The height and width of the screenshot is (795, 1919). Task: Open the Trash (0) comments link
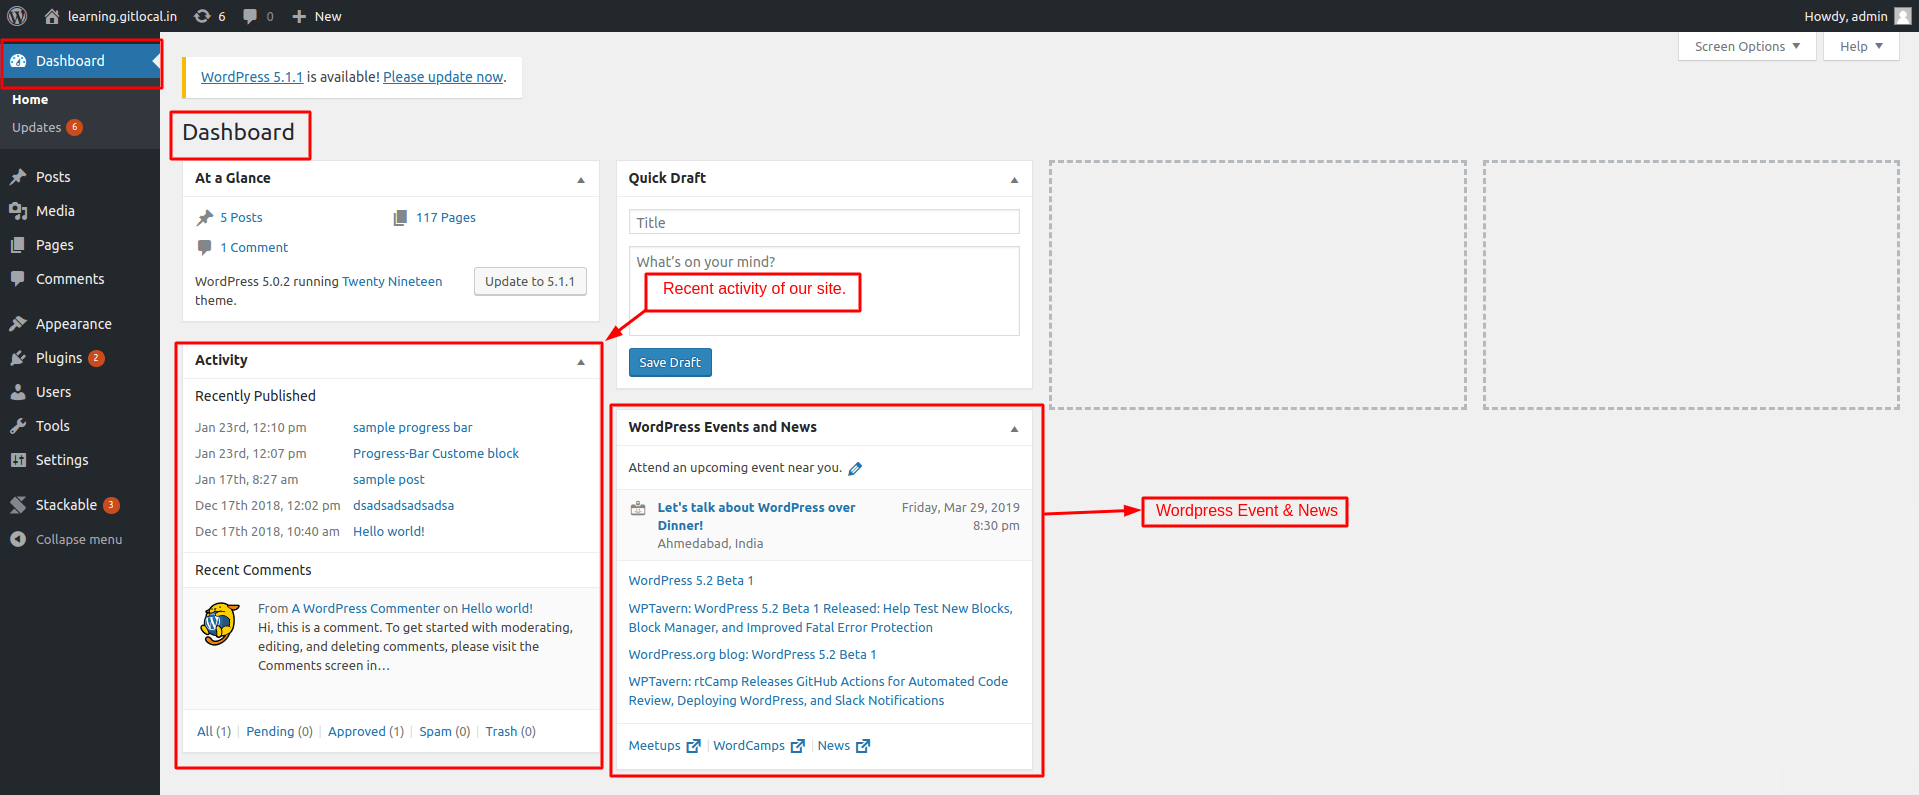click(510, 732)
